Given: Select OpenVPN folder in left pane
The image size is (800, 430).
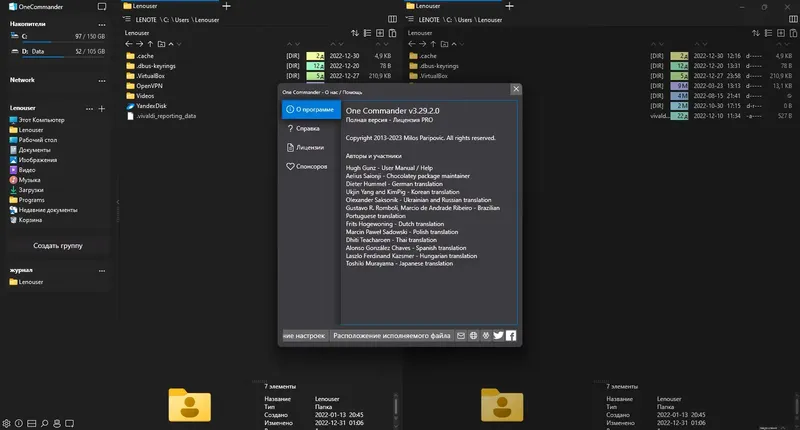Looking at the screenshot, I should [x=144, y=86].
